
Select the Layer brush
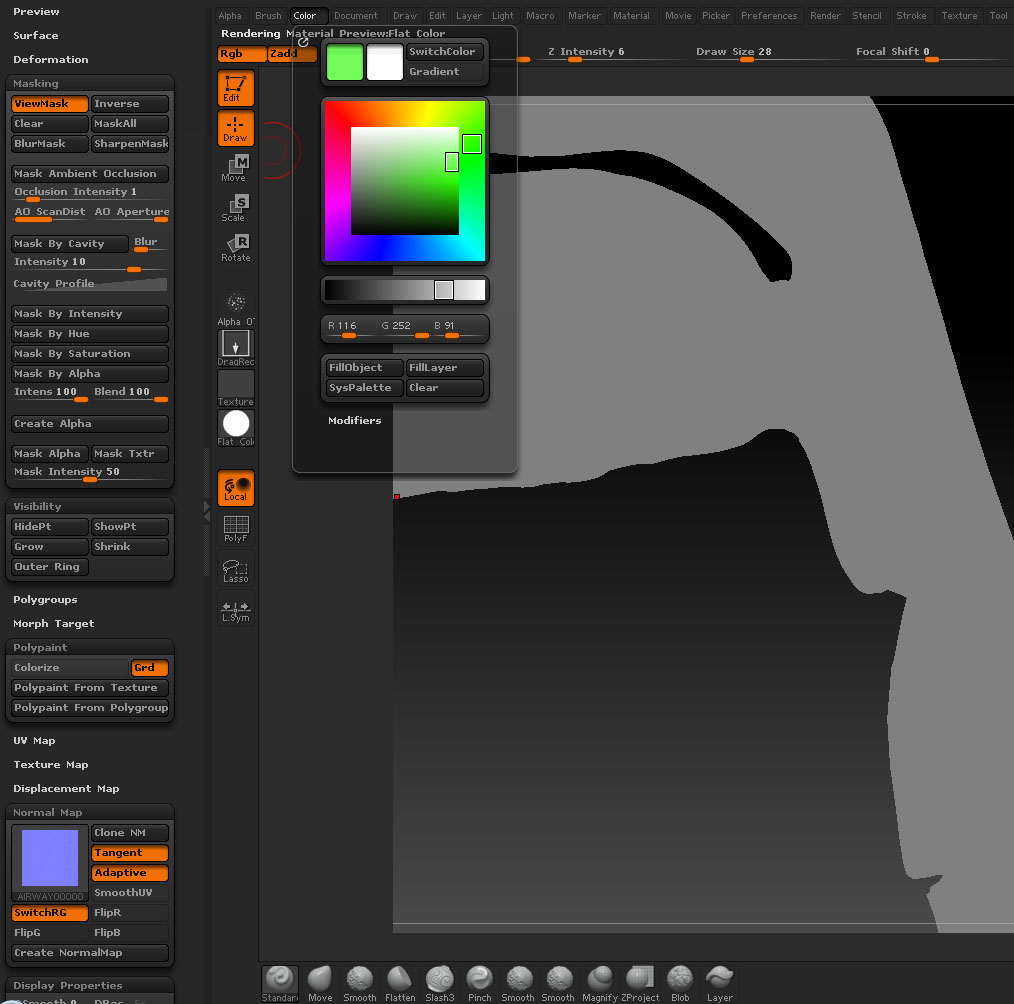[x=719, y=983]
